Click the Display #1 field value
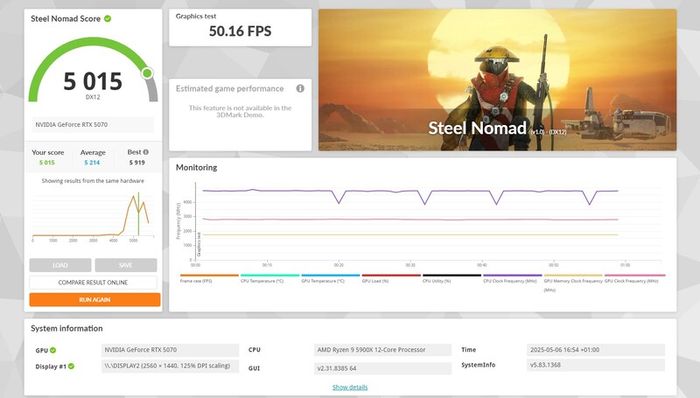 [170, 366]
